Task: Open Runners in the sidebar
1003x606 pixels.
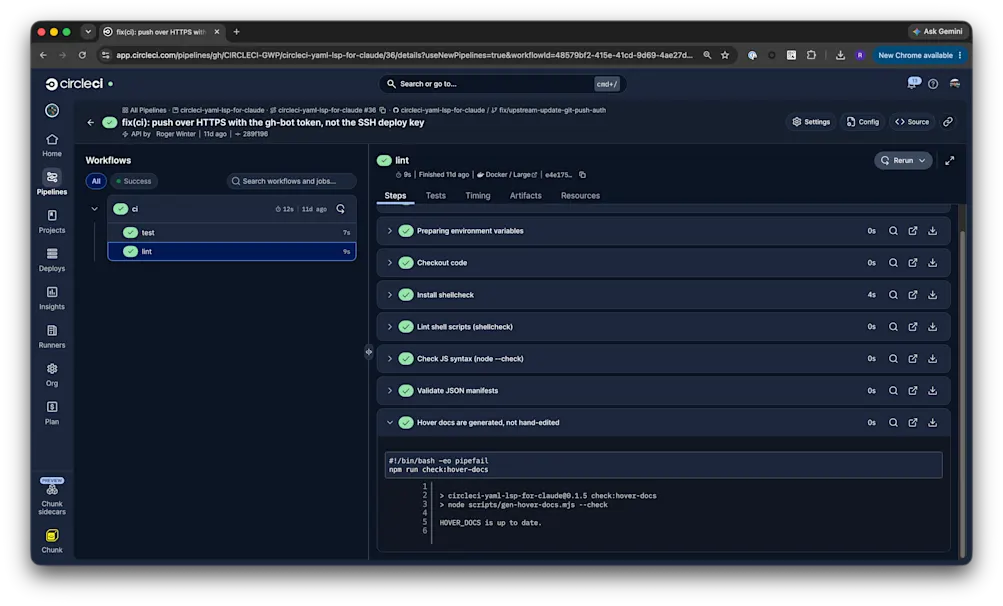Action: pyautogui.click(x=52, y=337)
